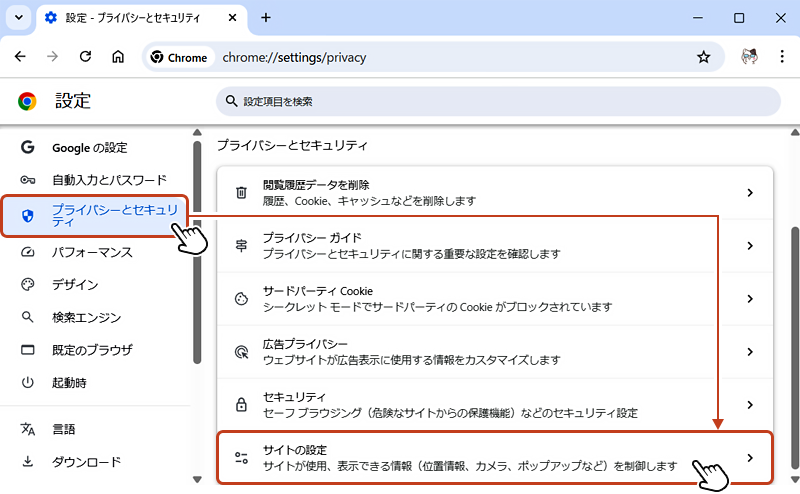Click the power icon for 起動時
This screenshot has width=800, height=494.
click(28, 382)
